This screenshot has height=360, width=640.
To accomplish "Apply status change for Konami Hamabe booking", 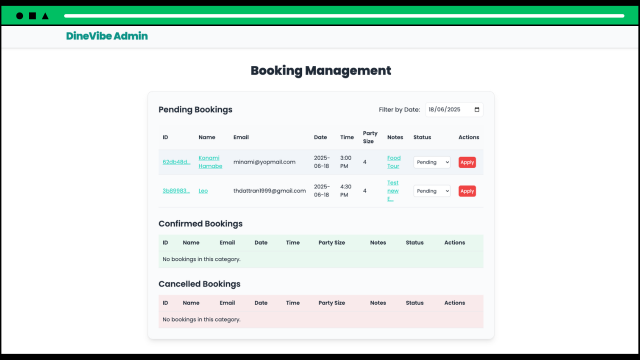I will coord(467,162).
